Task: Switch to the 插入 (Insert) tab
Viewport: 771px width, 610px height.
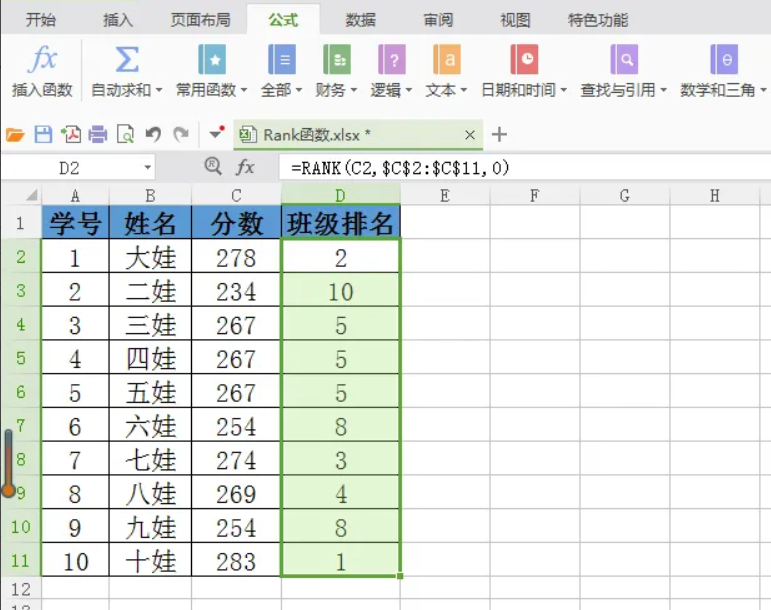Action: click(118, 20)
